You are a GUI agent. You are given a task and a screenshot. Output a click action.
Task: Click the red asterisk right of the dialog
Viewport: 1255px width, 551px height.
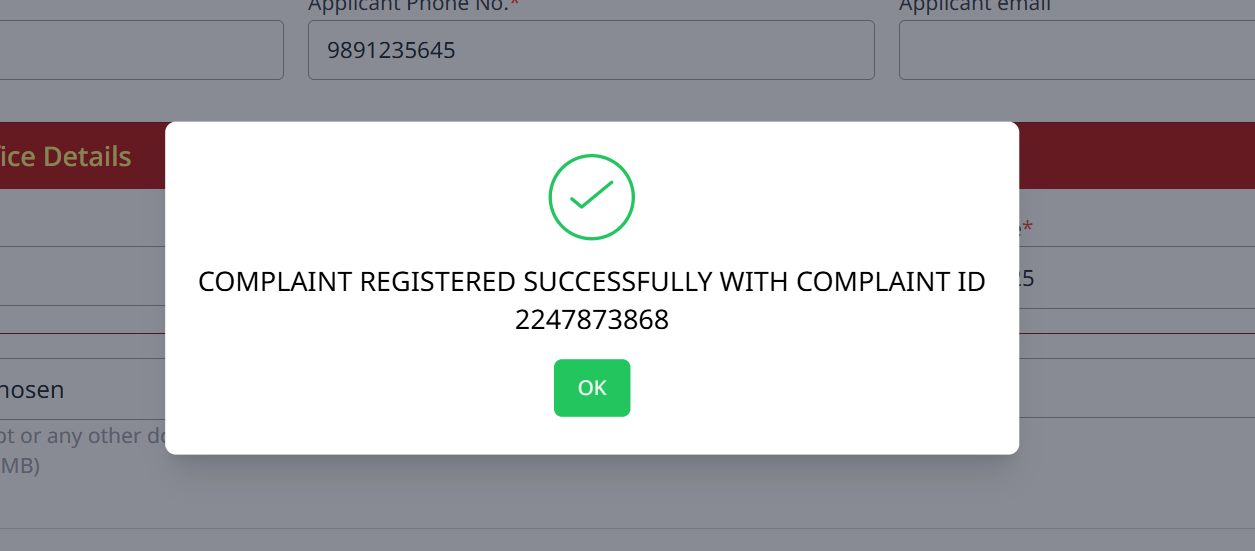[1027, 228]
